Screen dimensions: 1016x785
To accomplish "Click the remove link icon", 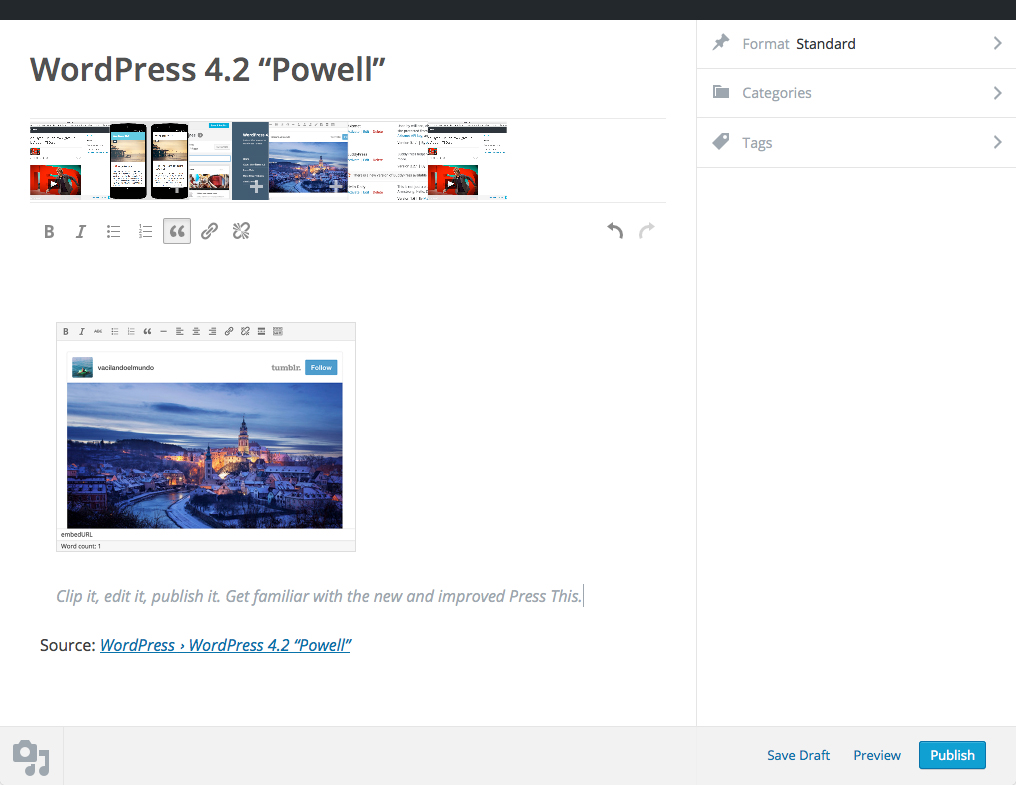I will pyautogui.click(x=241, y=231).
